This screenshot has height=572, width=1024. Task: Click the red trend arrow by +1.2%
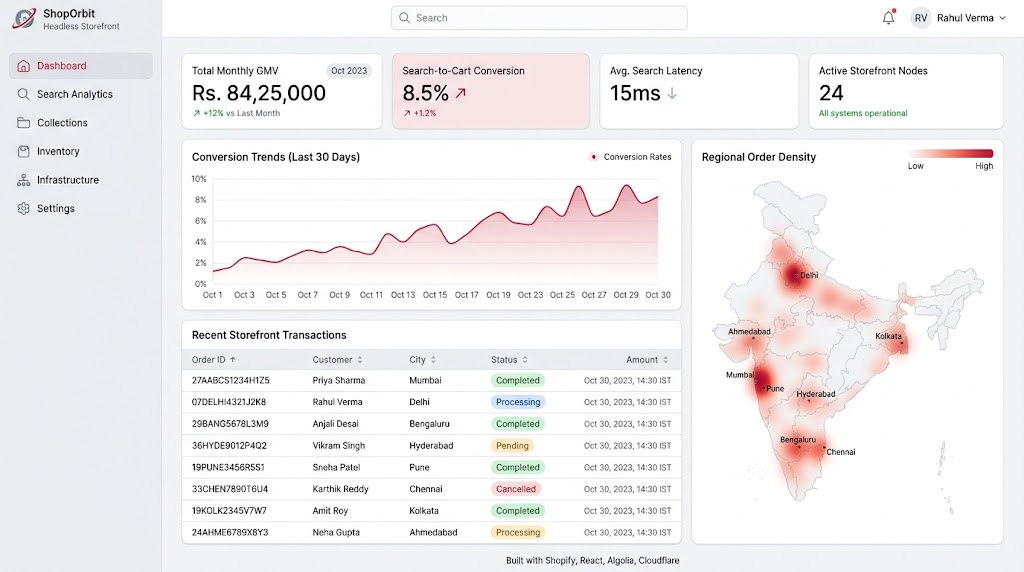(407, 113)
